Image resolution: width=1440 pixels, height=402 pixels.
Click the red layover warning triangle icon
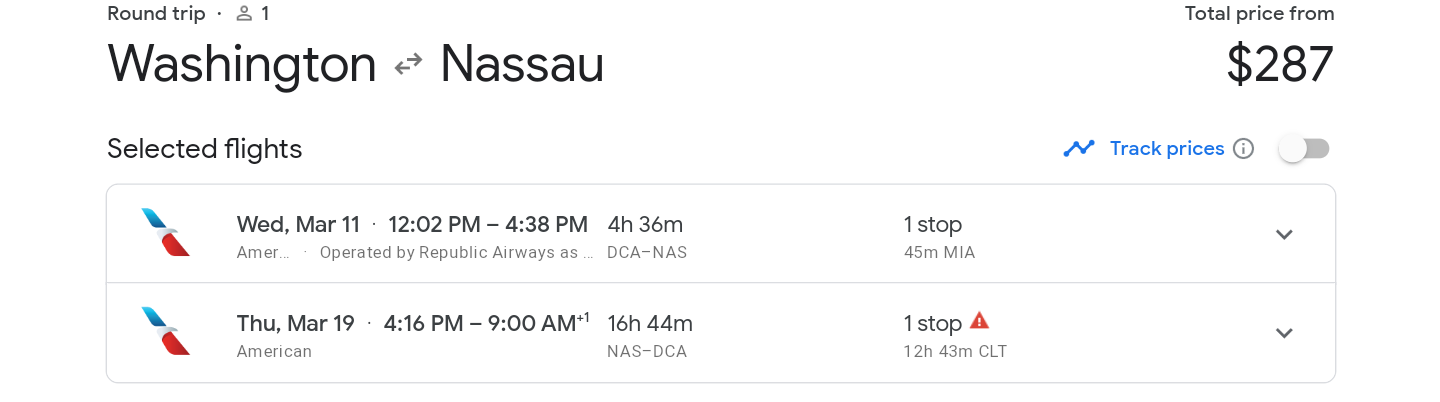click(979, 320)
